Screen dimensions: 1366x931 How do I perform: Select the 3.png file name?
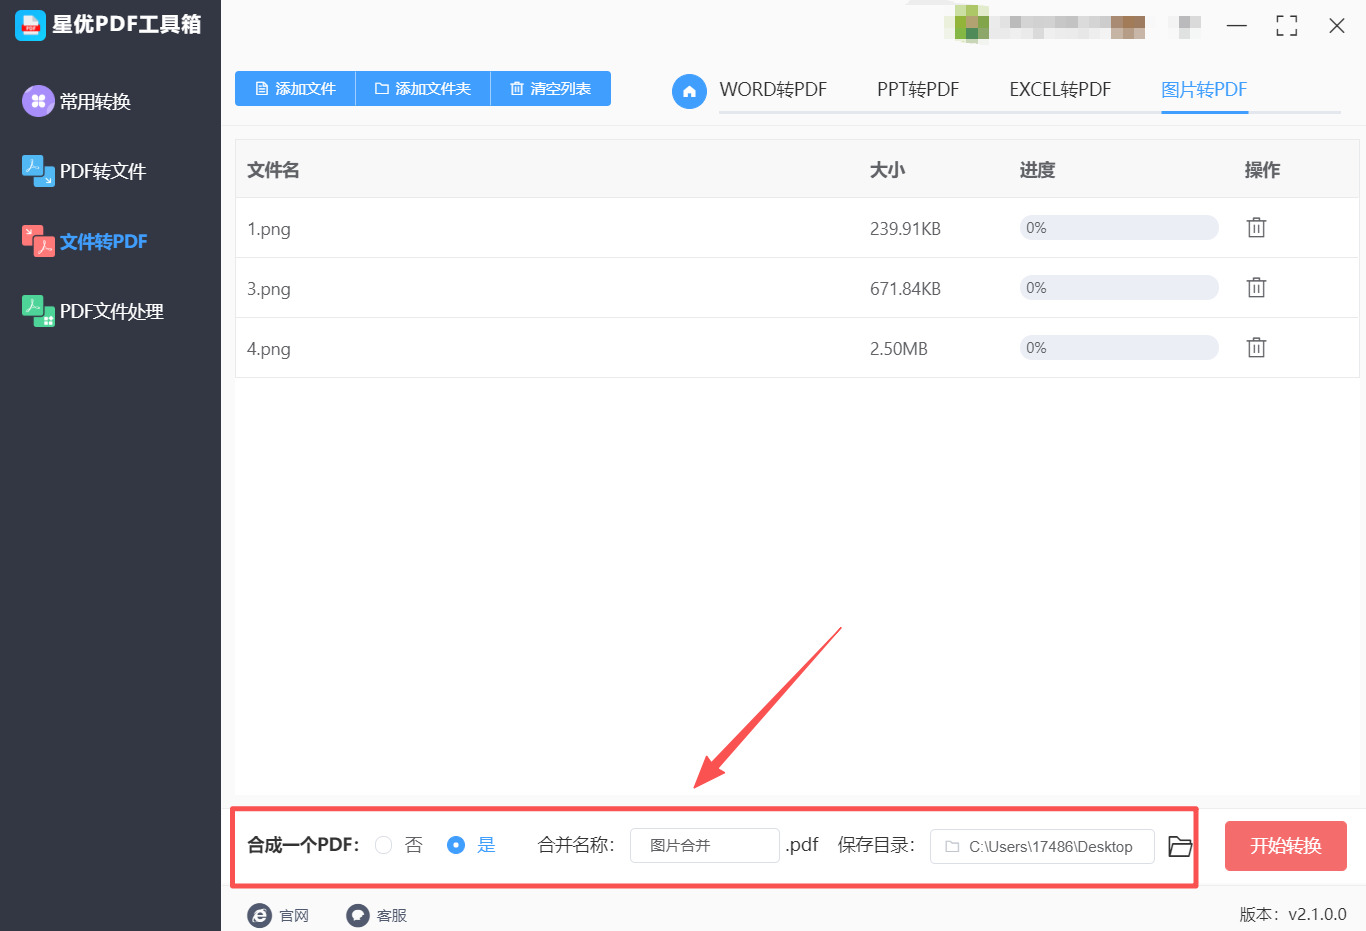coord(269,289)
